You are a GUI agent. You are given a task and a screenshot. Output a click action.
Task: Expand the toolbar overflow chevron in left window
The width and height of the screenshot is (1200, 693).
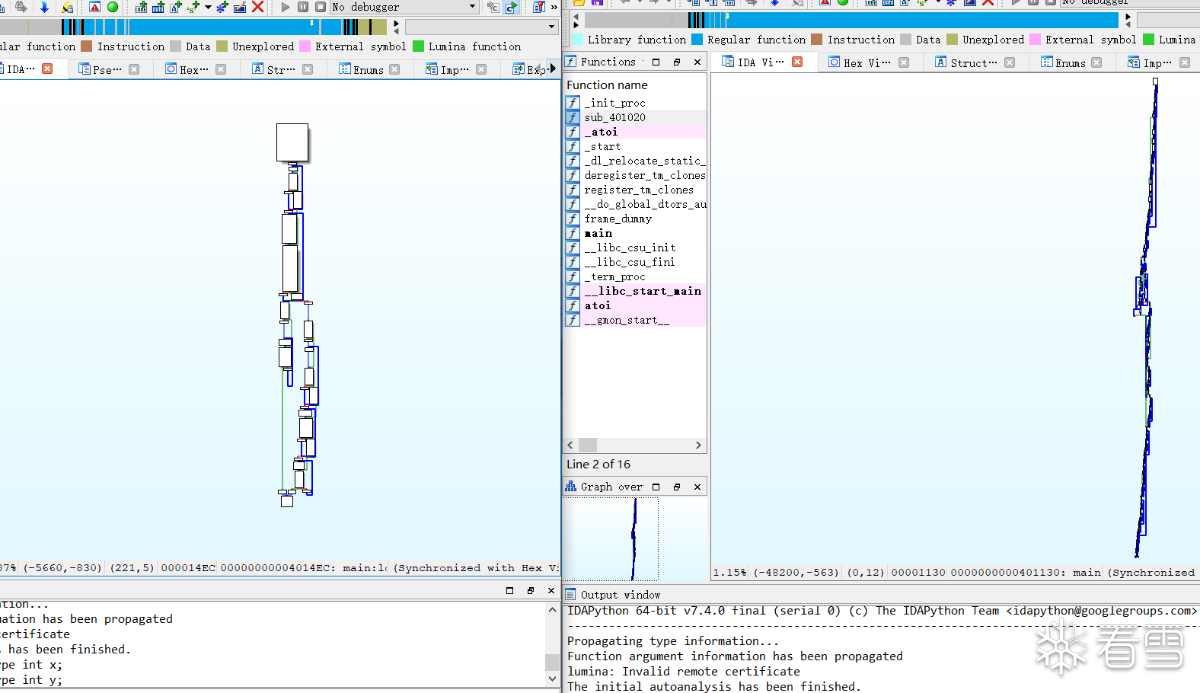click(554, 7)
